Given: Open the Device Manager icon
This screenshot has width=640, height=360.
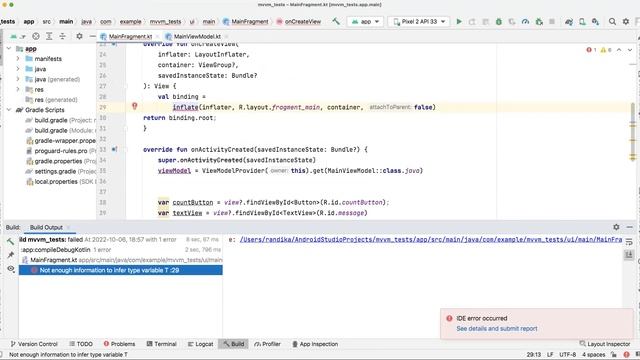Looking at the screenshot, I should (x=582, y=22).
